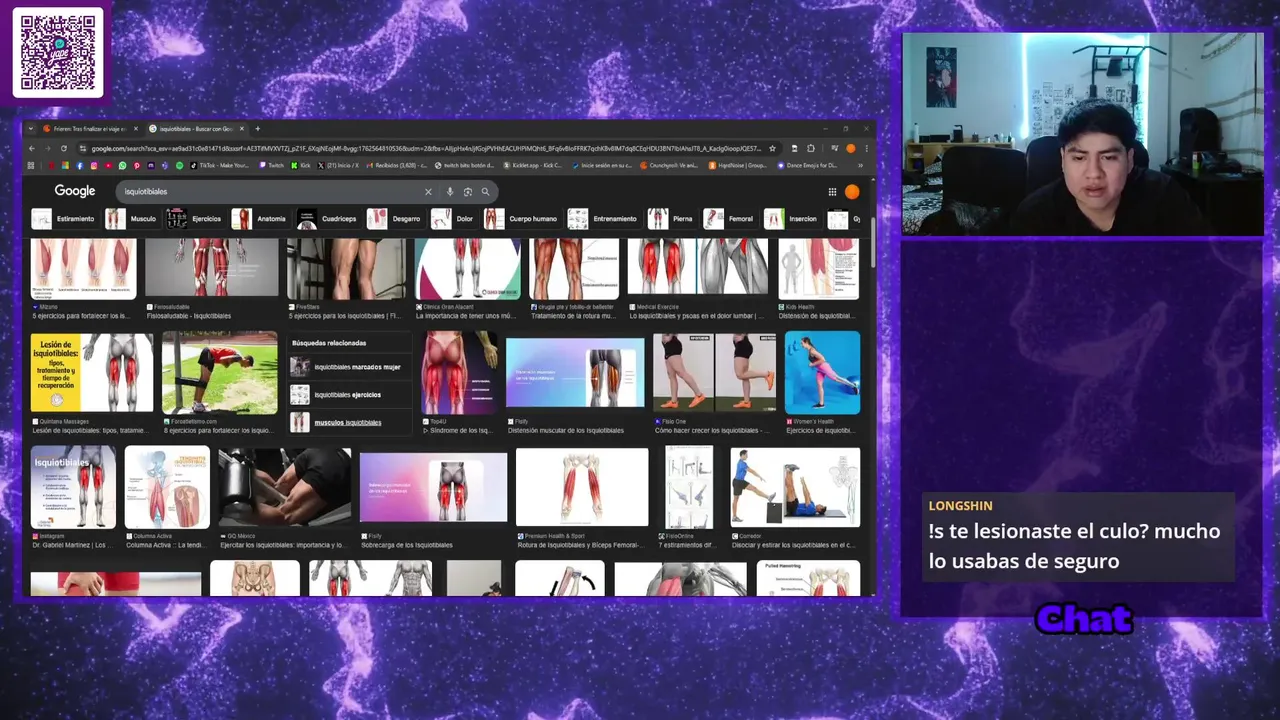This screenshot has width=1280, height=720.
Task: Click the forward navigation arrow
Action: pos(47,148)
